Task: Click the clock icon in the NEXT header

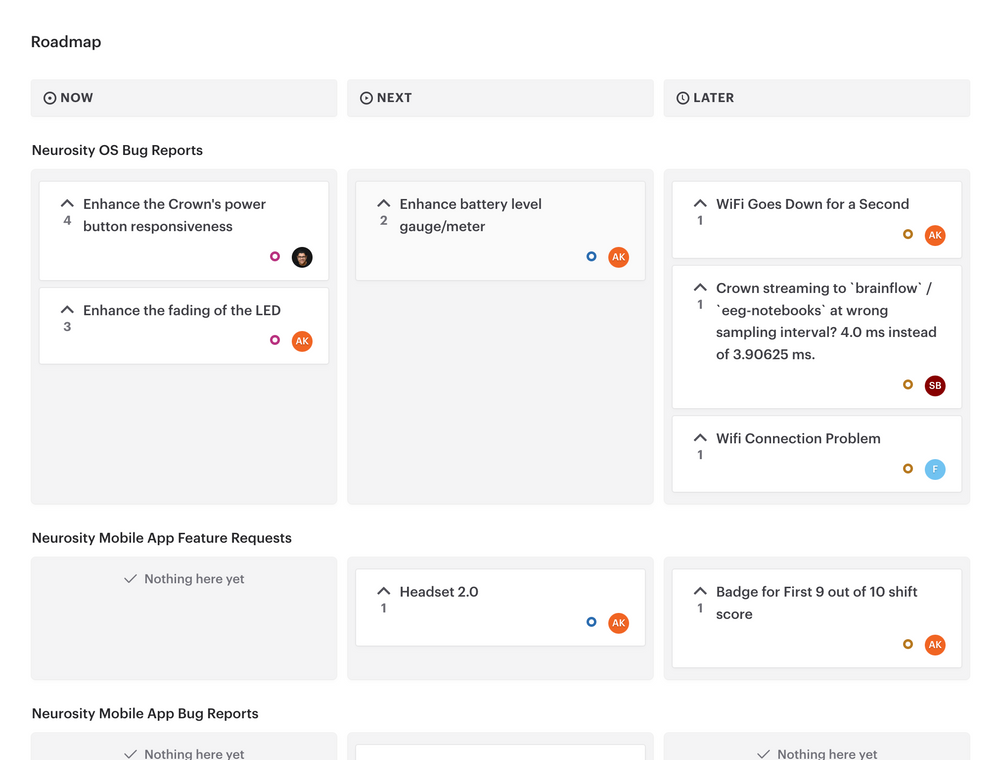Action: [365, 97]
